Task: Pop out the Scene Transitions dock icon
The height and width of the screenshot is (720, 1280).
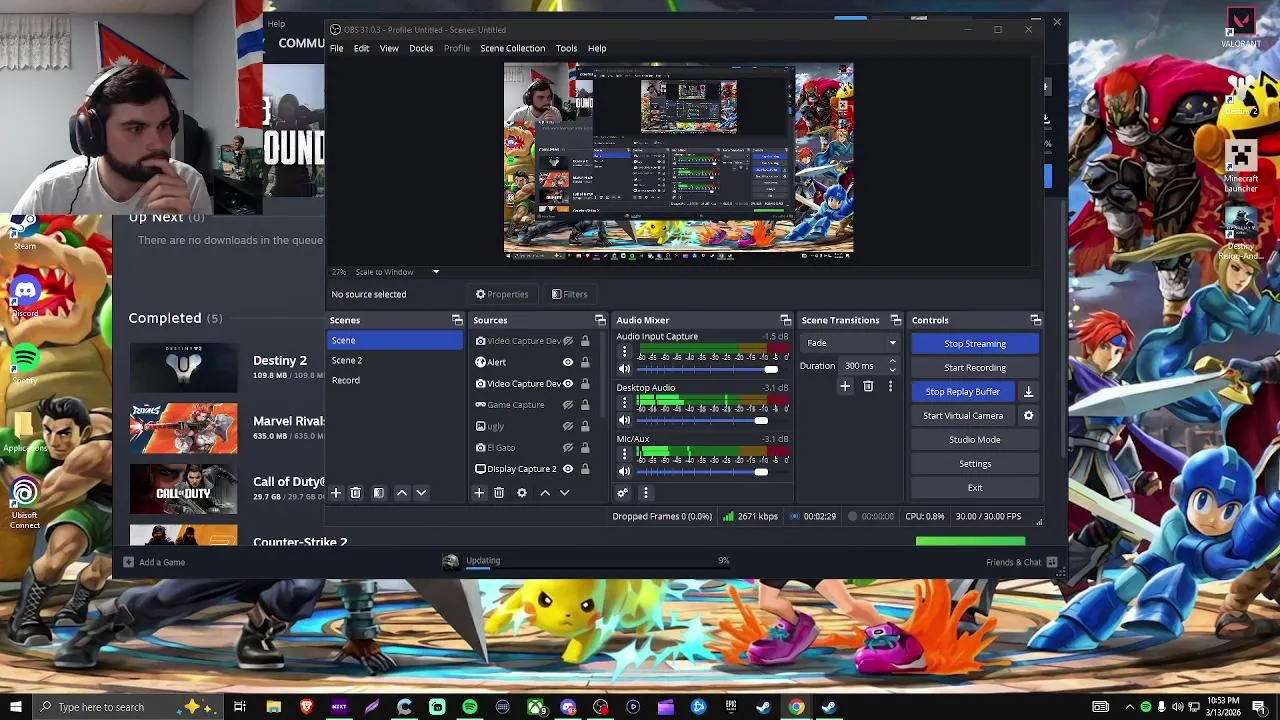Action: tap(896, 320)
